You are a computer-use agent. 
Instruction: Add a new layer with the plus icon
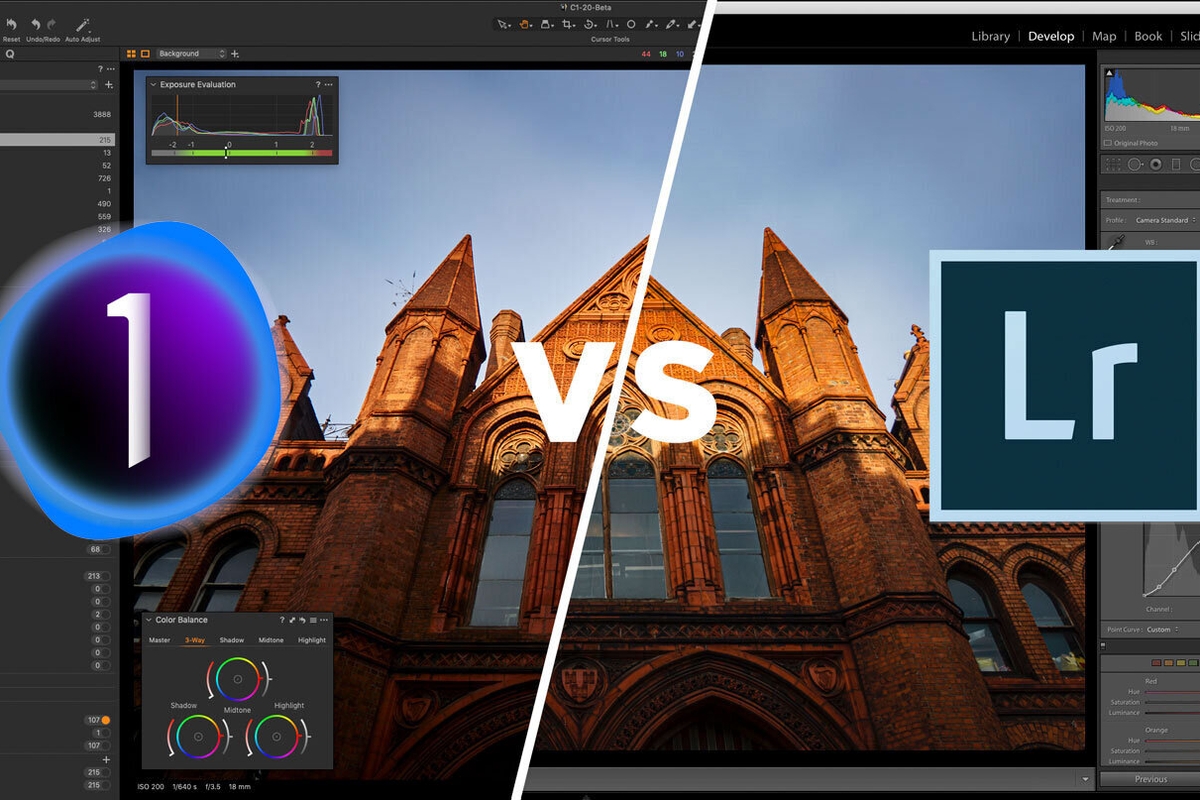pos(235,54)
